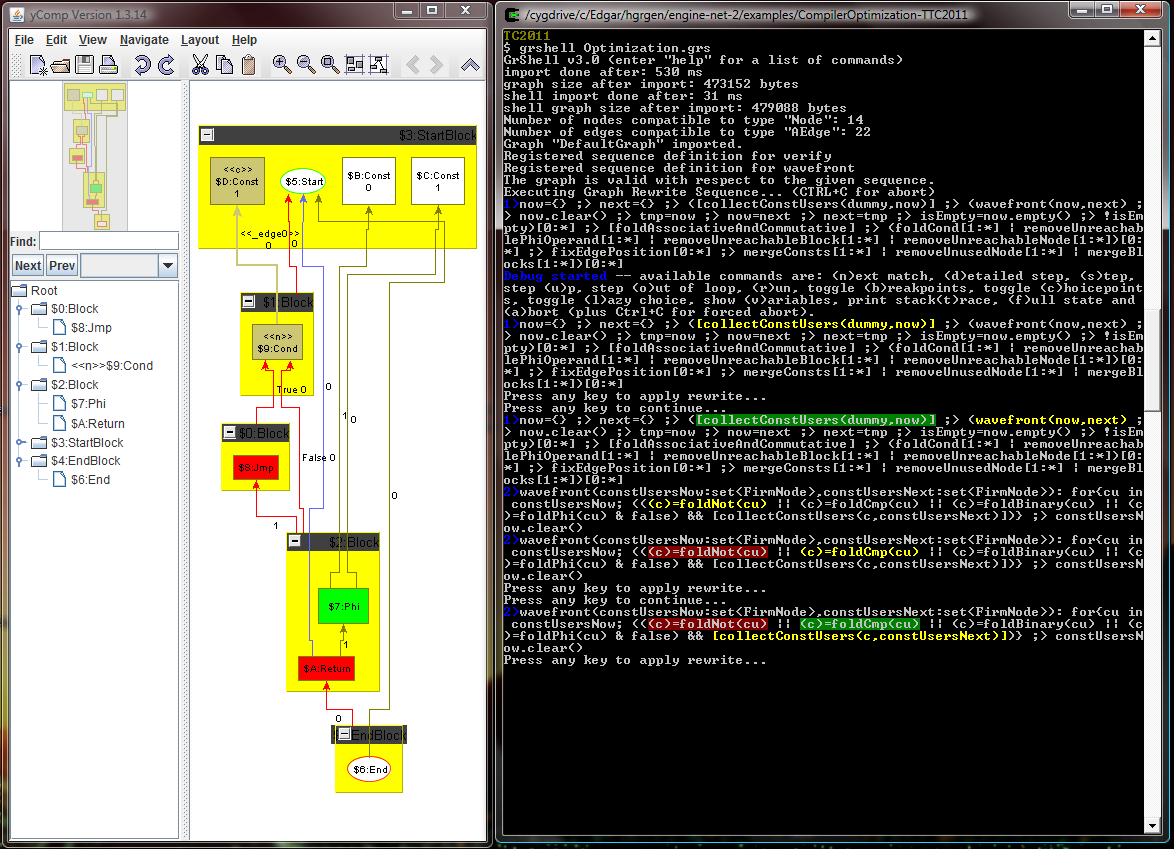The image size is (1174, 849).
Task: Open the dropdown next to Prev button
Action: tap(167, 266)
